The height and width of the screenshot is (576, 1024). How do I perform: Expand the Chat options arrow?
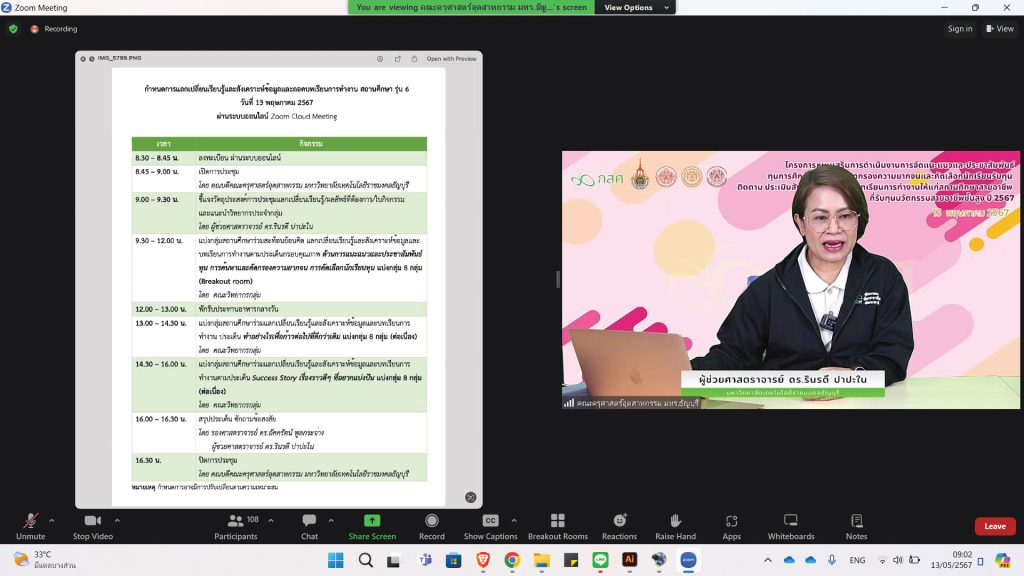point(331,520)
